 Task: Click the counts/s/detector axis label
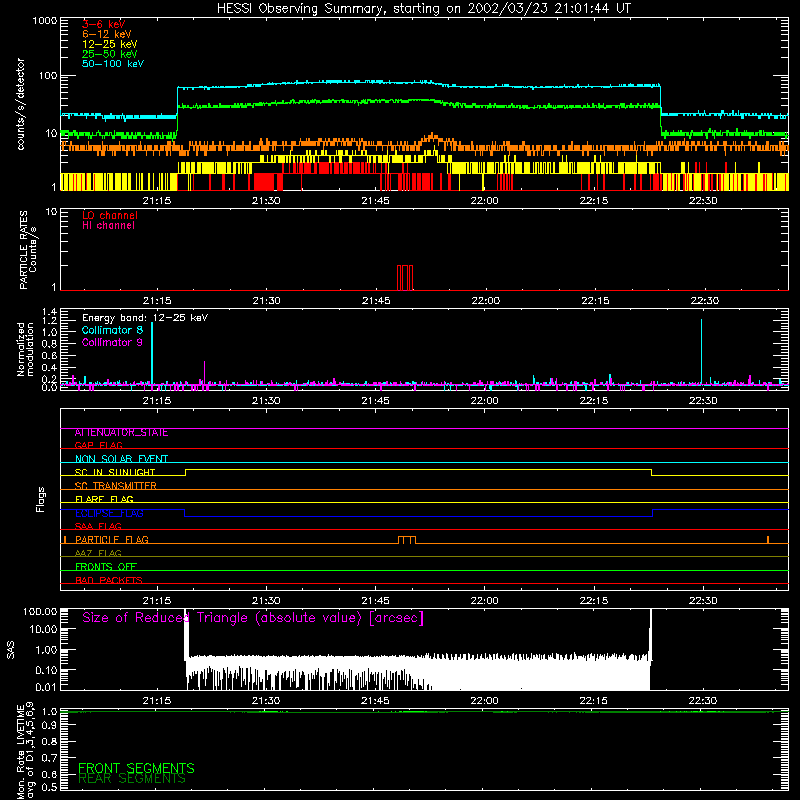[20, 104]
